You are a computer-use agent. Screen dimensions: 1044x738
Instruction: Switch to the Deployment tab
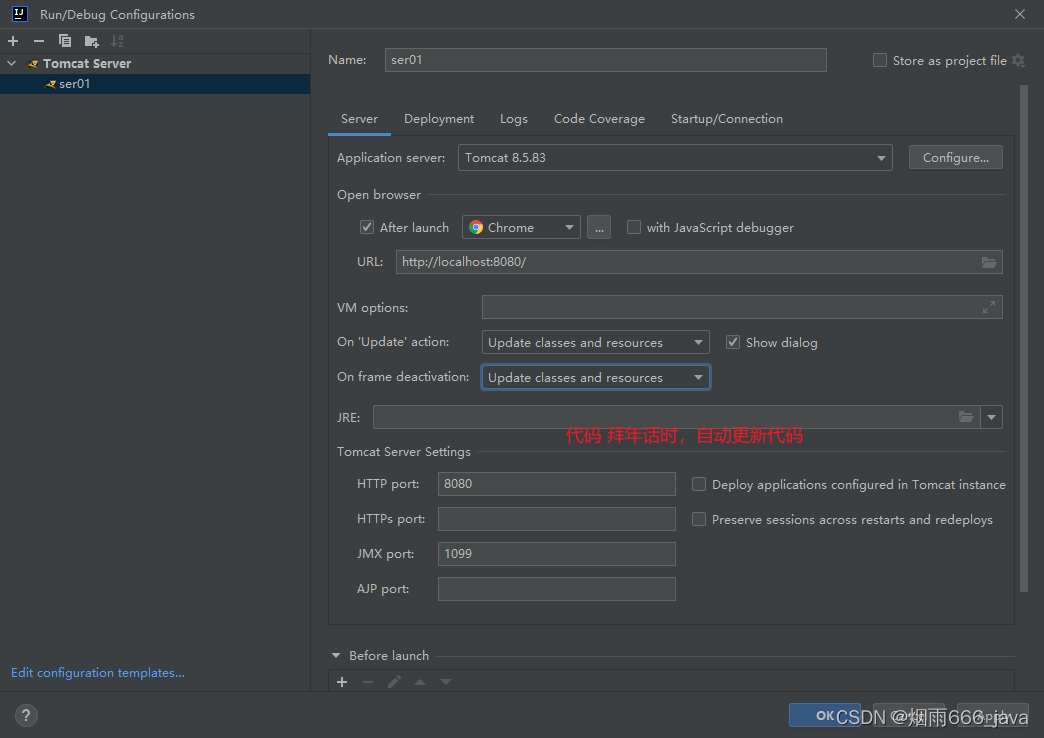coord(439,119)
